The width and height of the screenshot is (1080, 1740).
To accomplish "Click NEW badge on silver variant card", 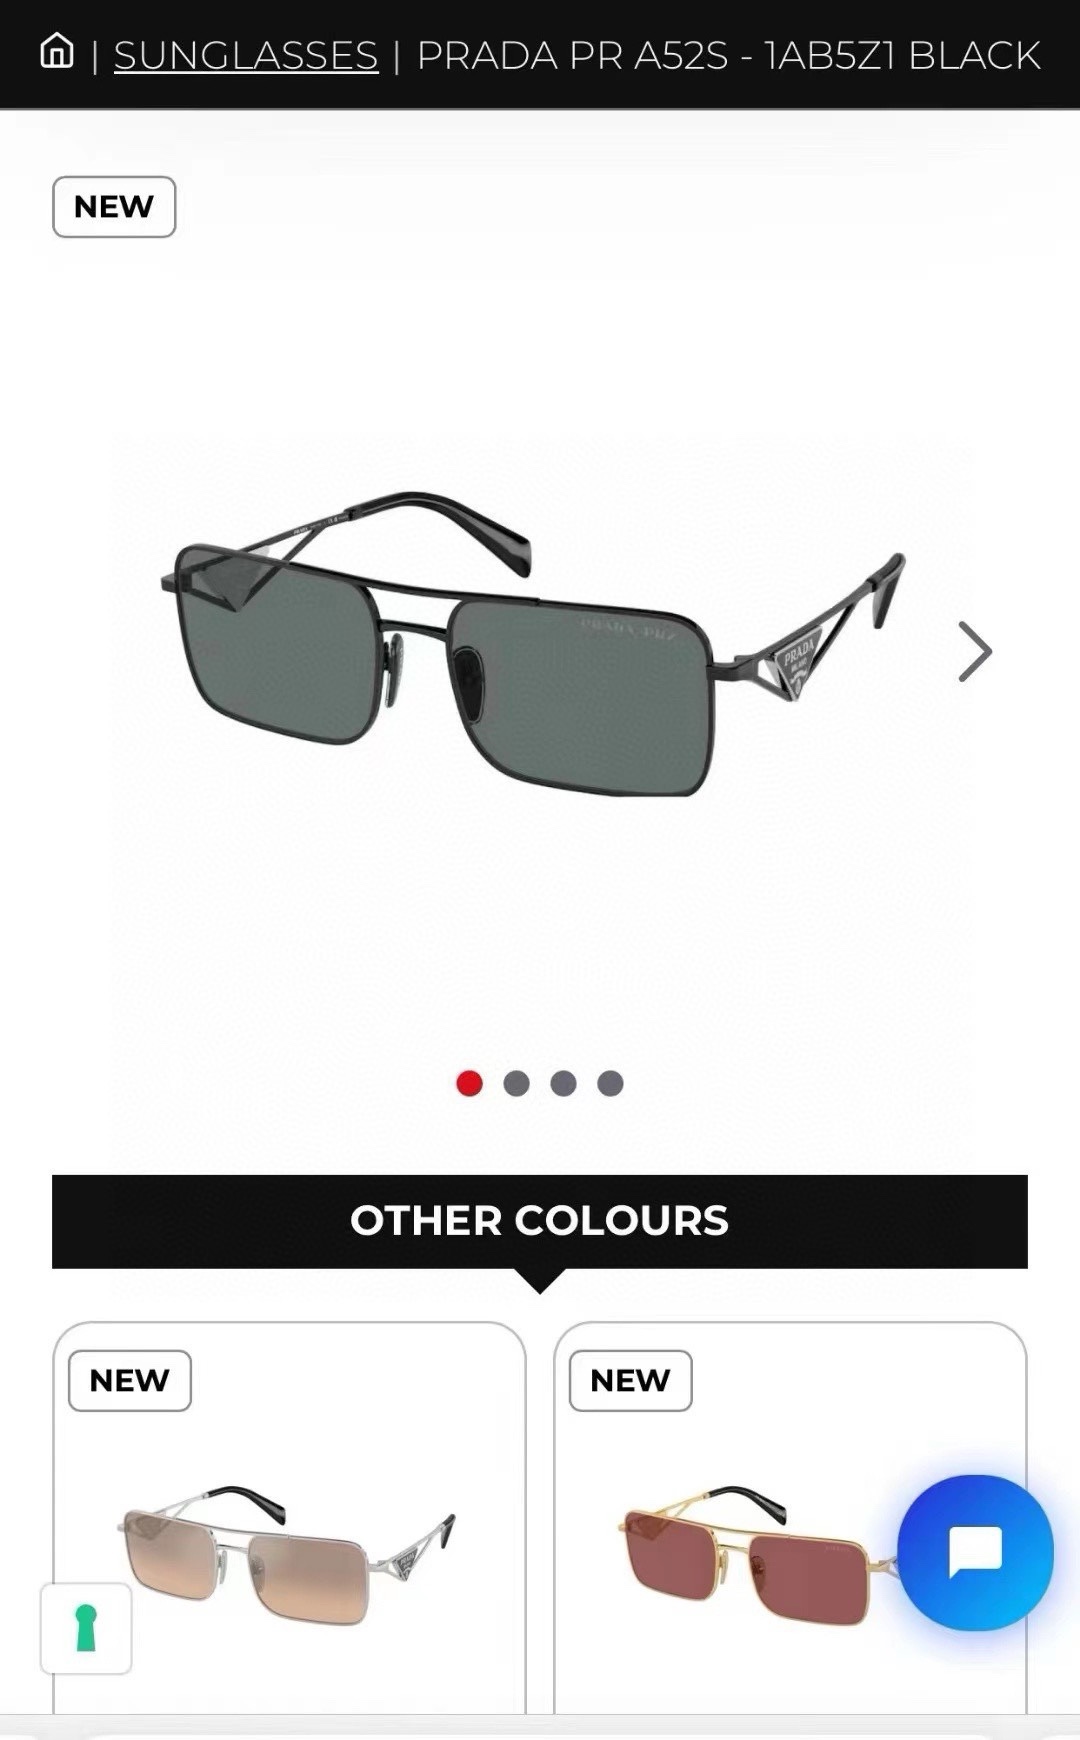I will click(x=130, y=1380).
